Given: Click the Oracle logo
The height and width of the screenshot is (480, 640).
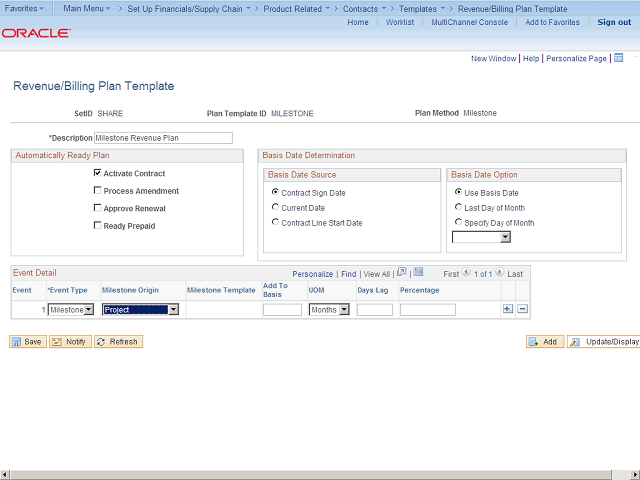Looking at the screenshot, I should tap(36, 33).
